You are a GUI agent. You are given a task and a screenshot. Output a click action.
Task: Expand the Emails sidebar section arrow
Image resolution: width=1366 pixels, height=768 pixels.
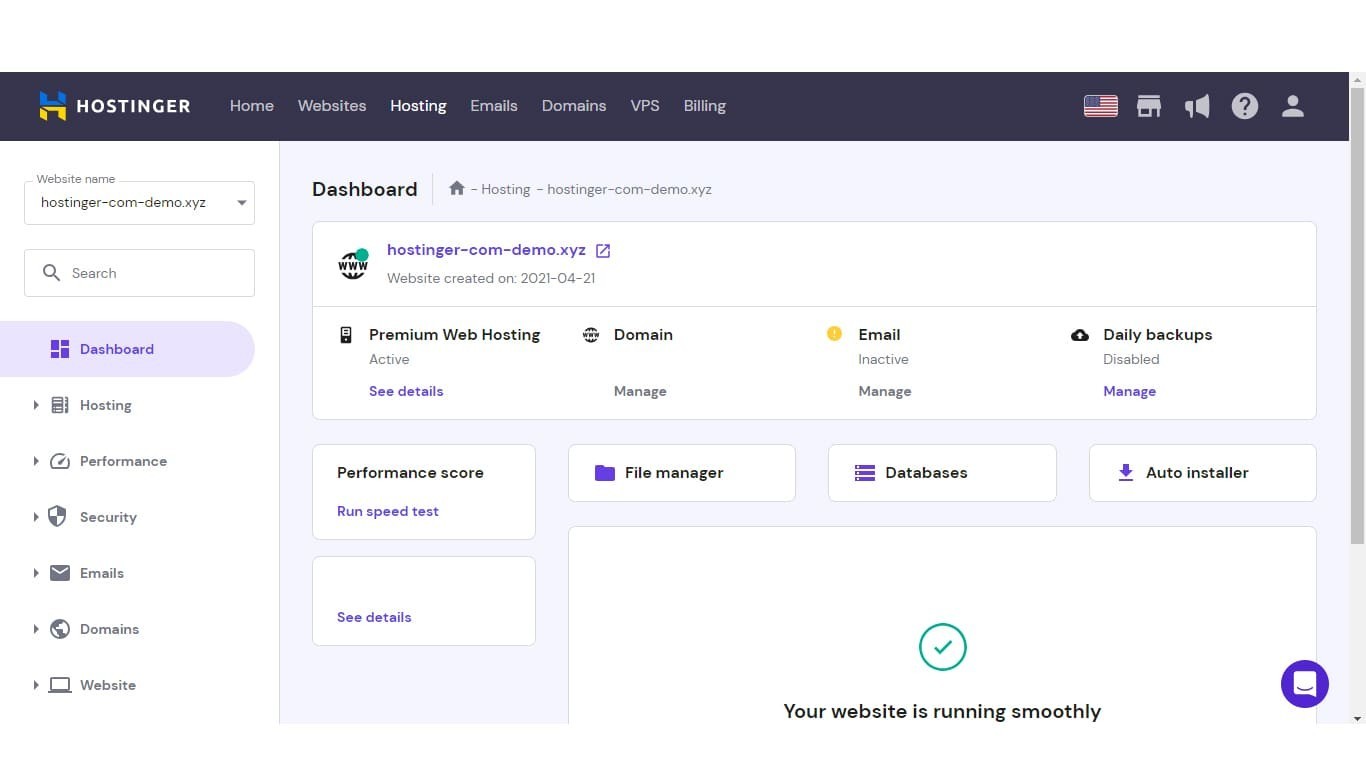pyautogui.click(x=36, y=573)
